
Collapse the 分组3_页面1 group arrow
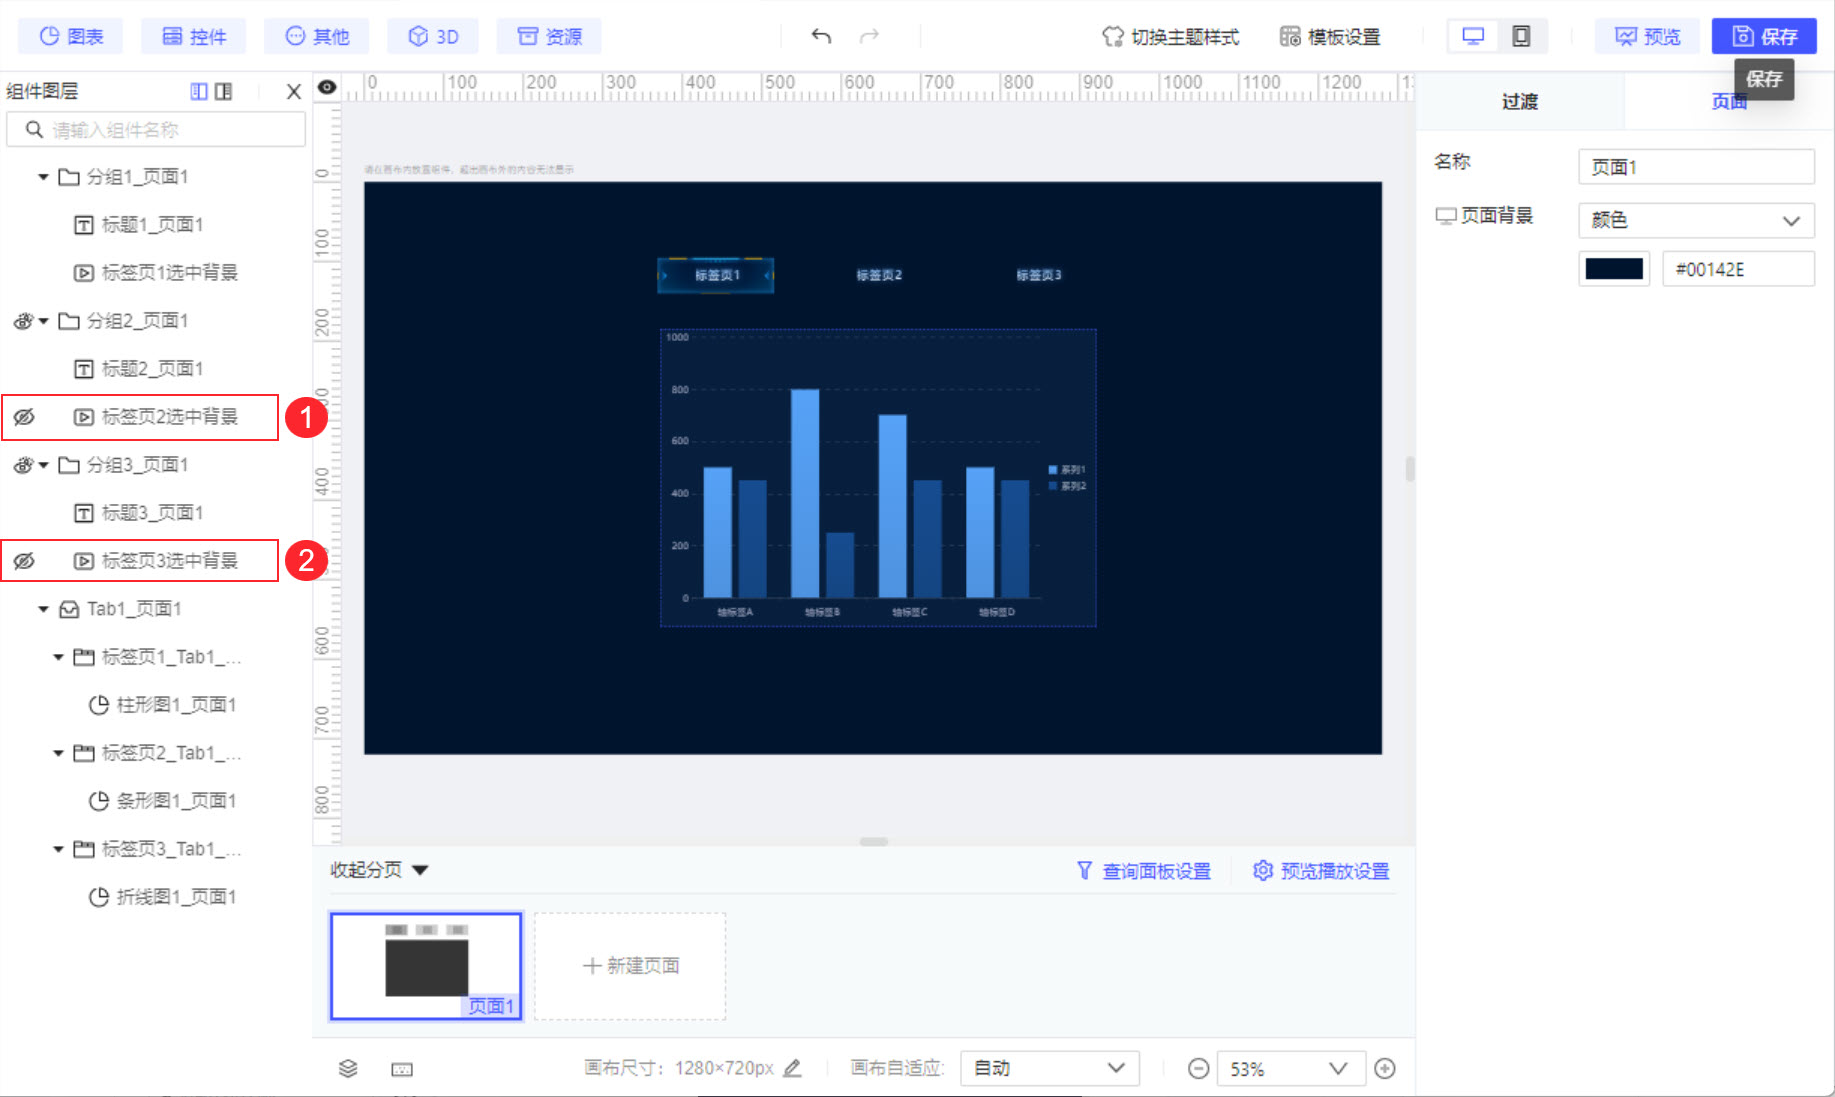click(x=43, y=465)
